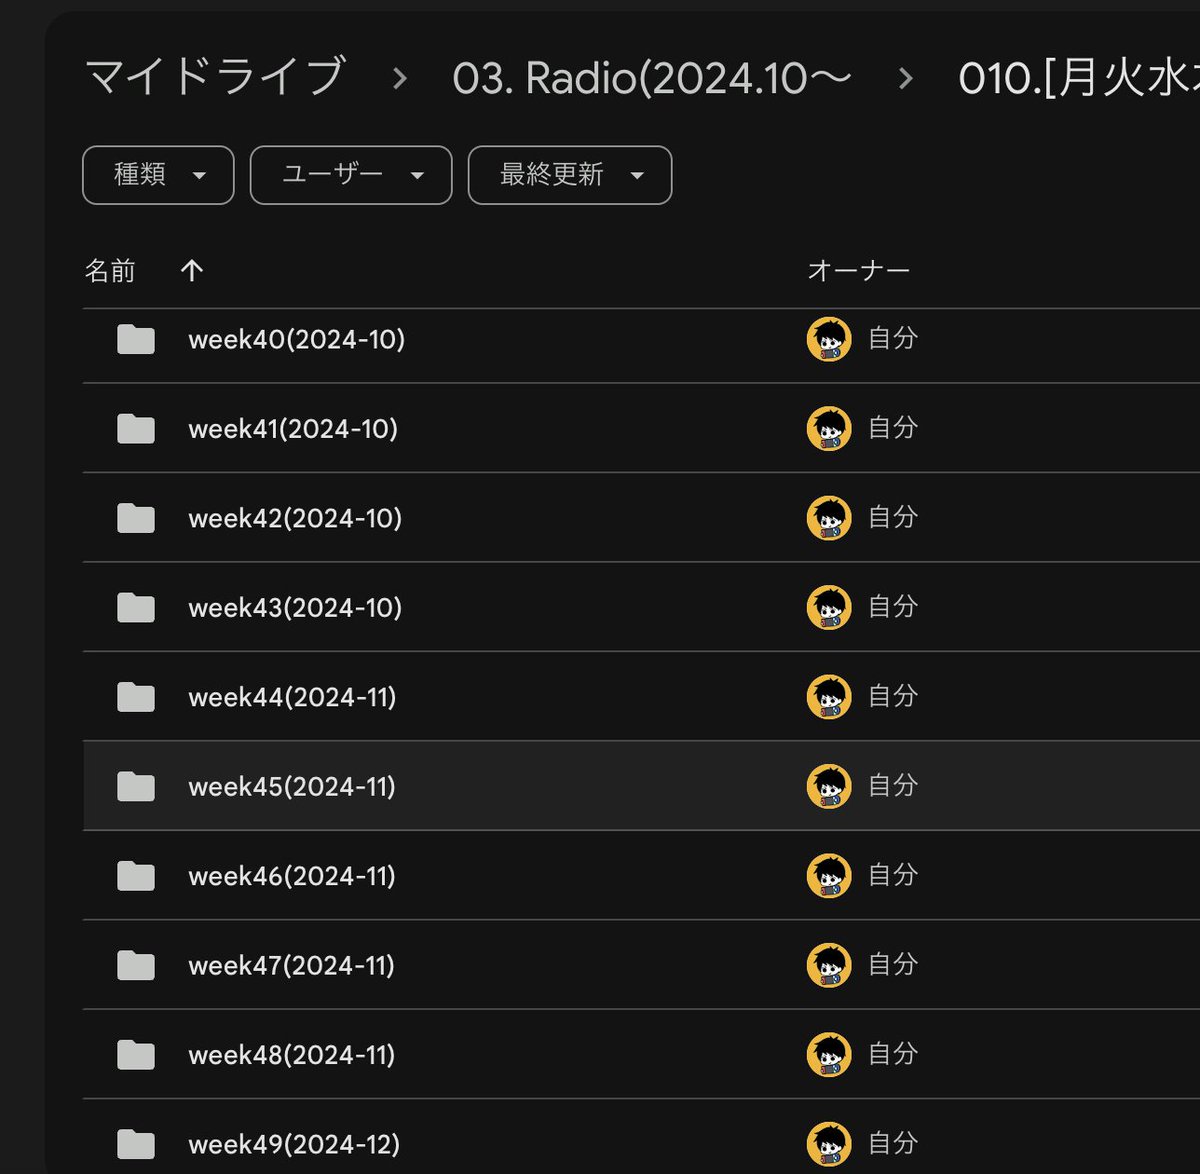The height and width of the screenshot is (1174, 1200).
Task: Select the week45(2024-11) folder name
Action: tap(292, 787)
